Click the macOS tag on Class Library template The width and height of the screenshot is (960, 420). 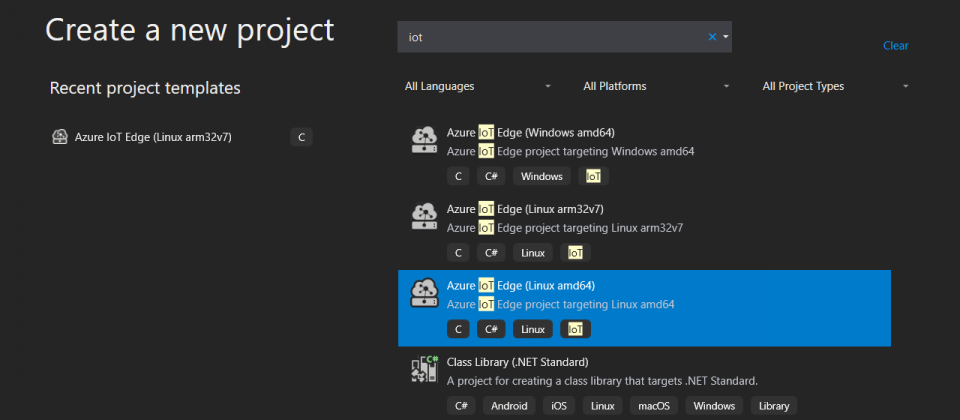[x=654, y=405]
